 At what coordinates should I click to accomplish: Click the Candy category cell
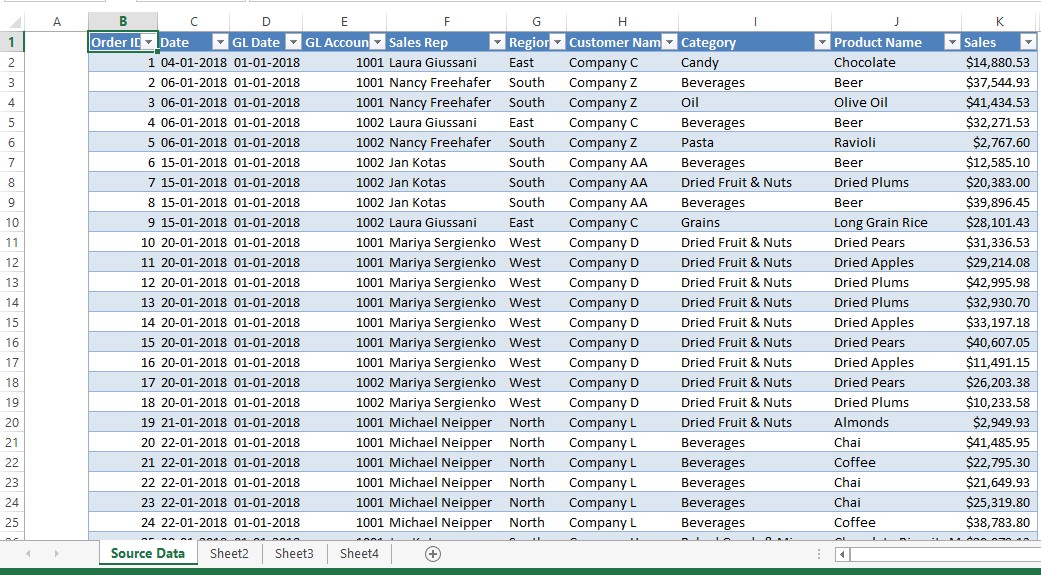(755, 62)
